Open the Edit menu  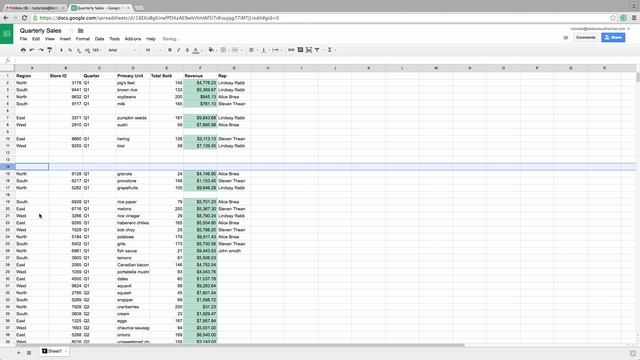tap(36, 39)
